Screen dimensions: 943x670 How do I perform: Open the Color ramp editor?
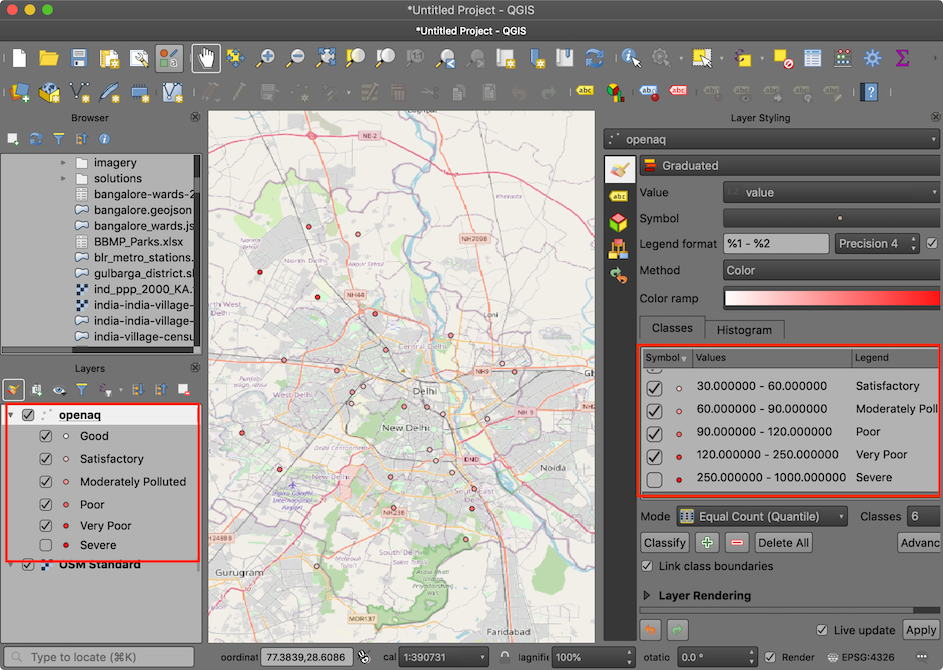coord(830,296)
